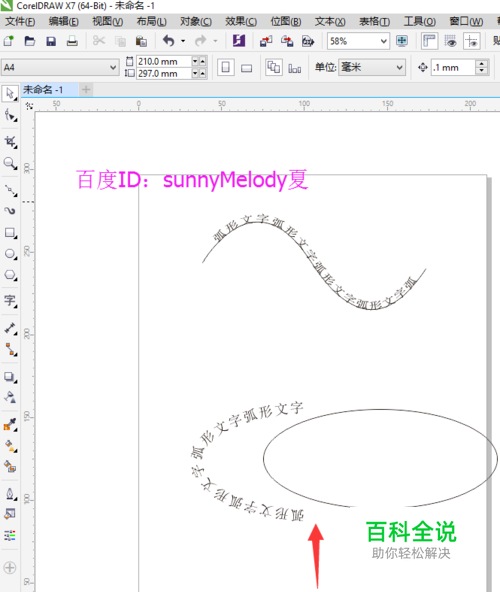Select the Pick tool
The image size is (500, 592).
pyautogui.click(x=10, y=93)
